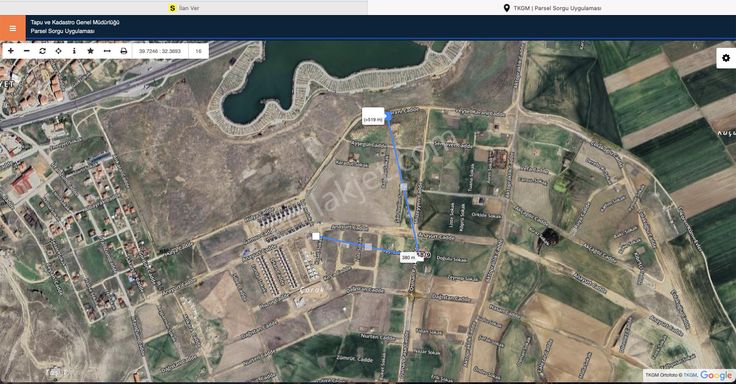Click the 380 m measurement label
The height and width of the screenshot is (384, 736).
(x=408, y=257)
